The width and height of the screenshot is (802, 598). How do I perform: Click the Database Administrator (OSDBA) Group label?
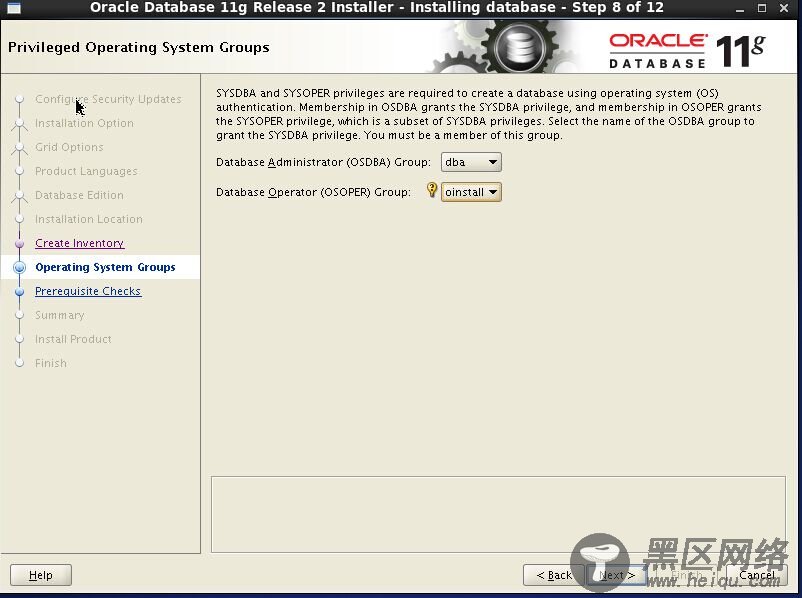323,162
